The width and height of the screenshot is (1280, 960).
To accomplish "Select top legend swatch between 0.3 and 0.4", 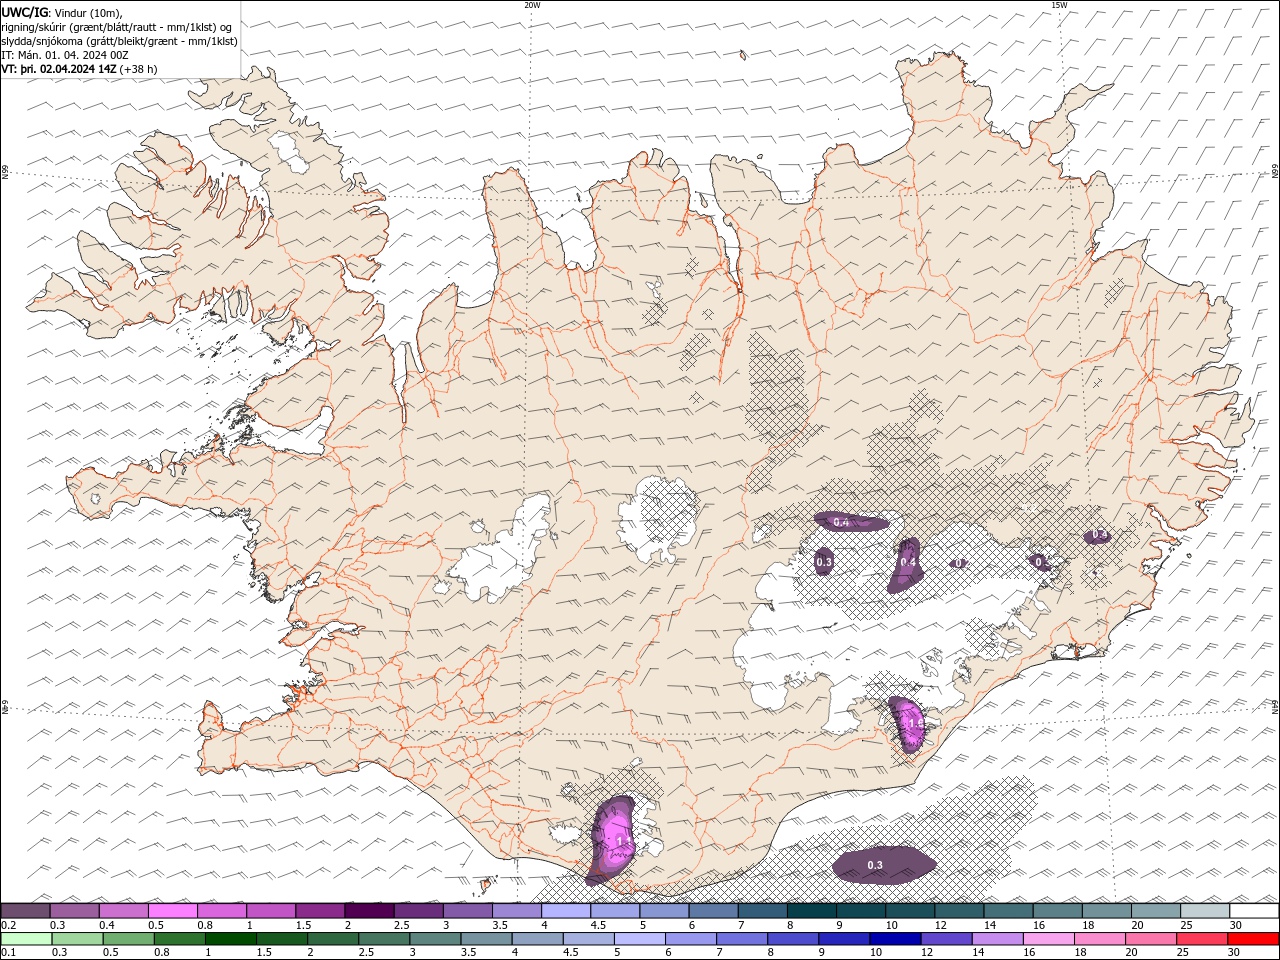I will [x=74, y=911].
